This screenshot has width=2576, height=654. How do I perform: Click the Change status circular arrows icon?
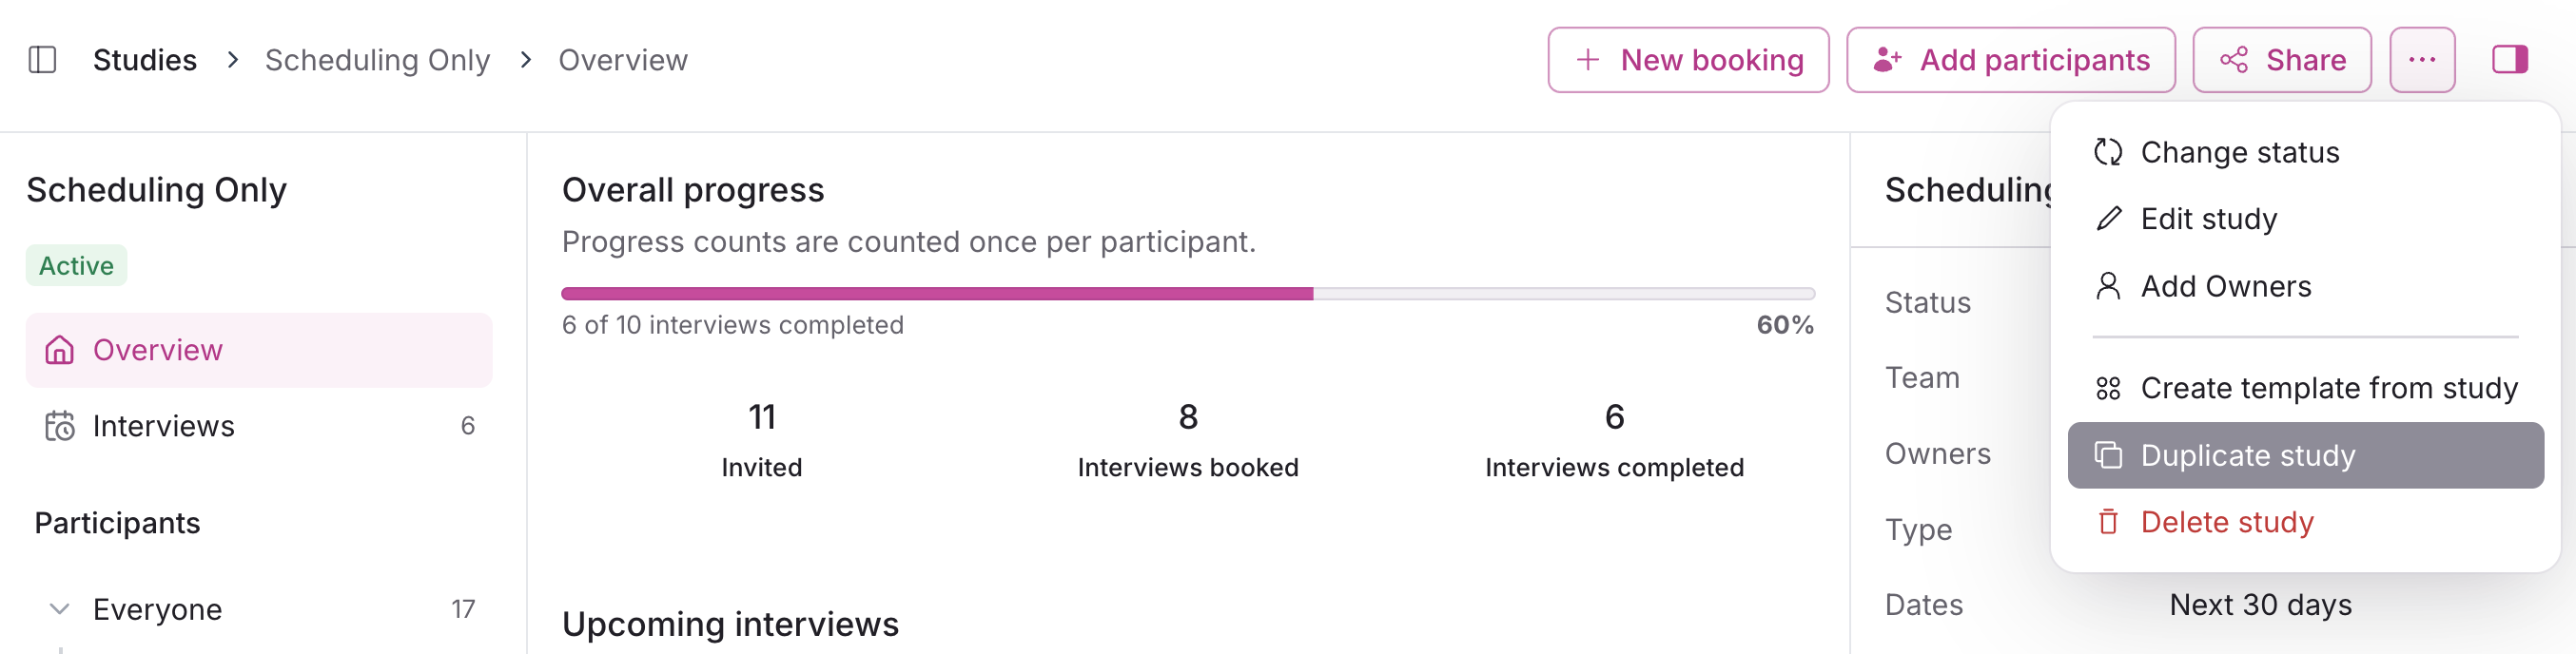point(2108,152)
